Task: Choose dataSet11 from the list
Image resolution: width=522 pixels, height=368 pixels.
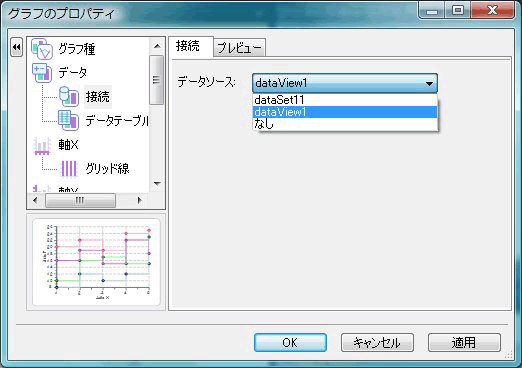Action: click(x=345, y=100)
